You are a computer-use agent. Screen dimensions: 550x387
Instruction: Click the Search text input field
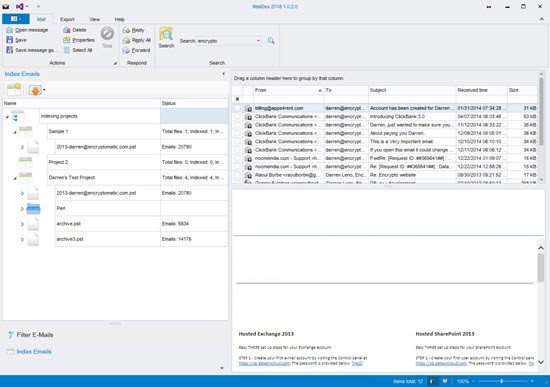tap(226, 41)
